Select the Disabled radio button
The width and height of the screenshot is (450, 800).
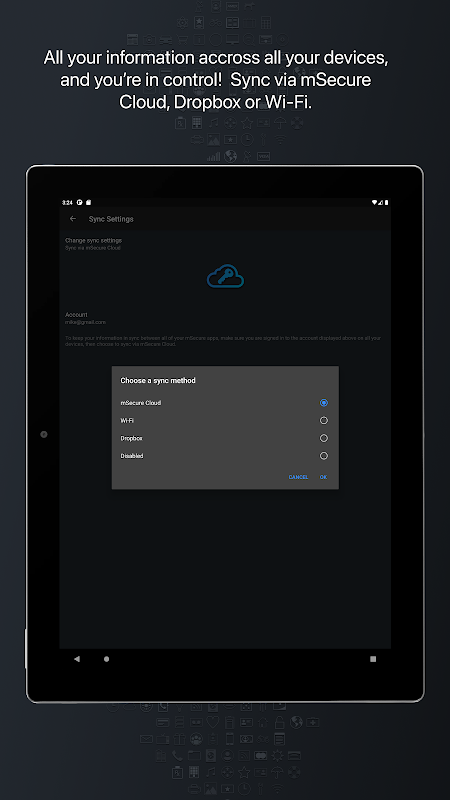(x=323, y=456)
